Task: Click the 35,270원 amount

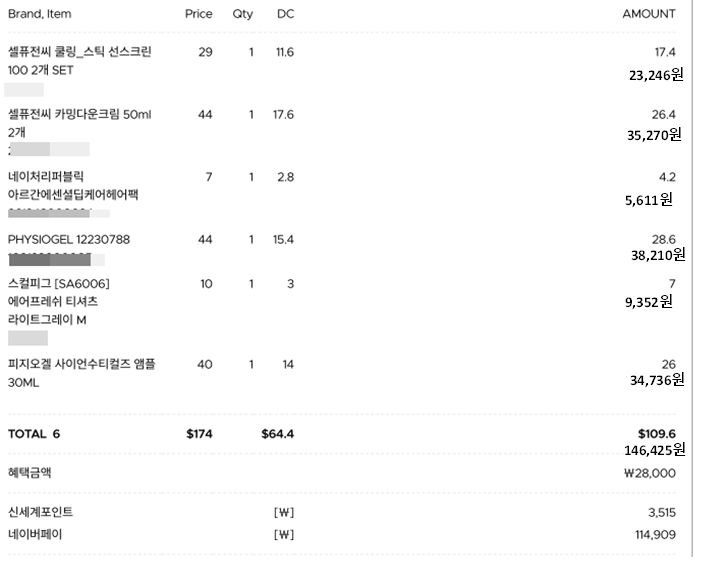Action: click(x=654, y=133)
